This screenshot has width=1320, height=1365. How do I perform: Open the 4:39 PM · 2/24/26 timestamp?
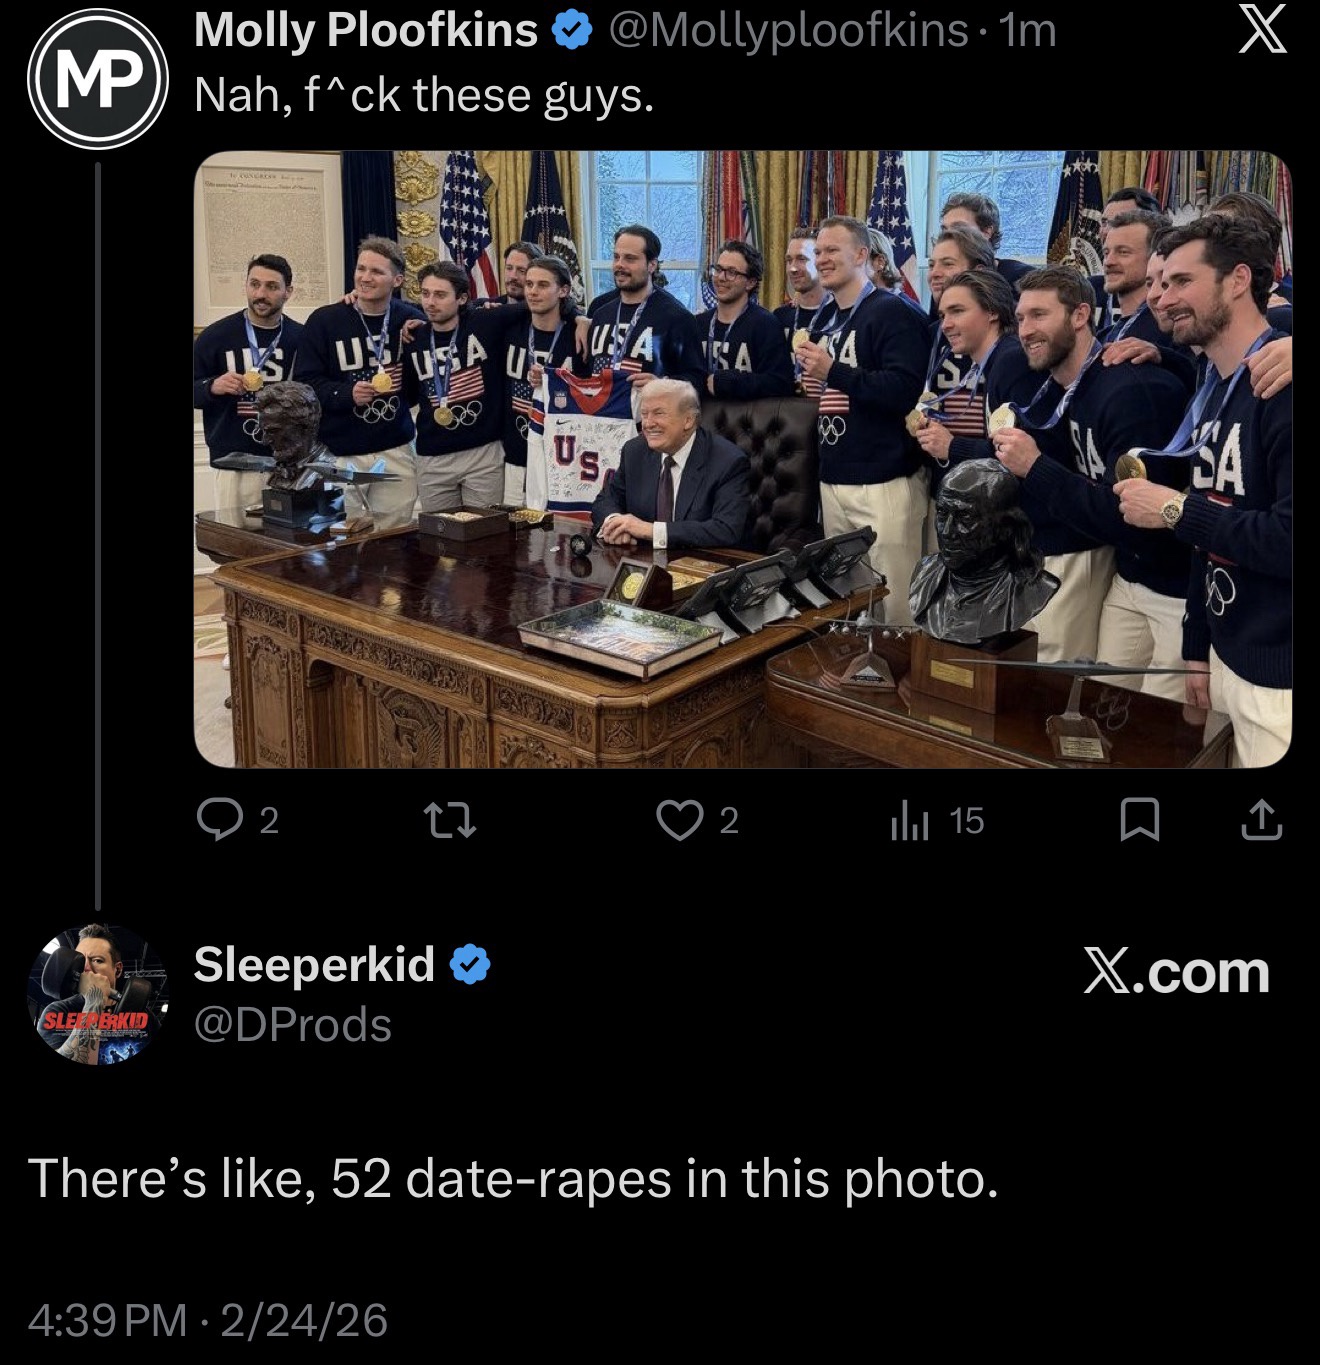click(207, 1319)
